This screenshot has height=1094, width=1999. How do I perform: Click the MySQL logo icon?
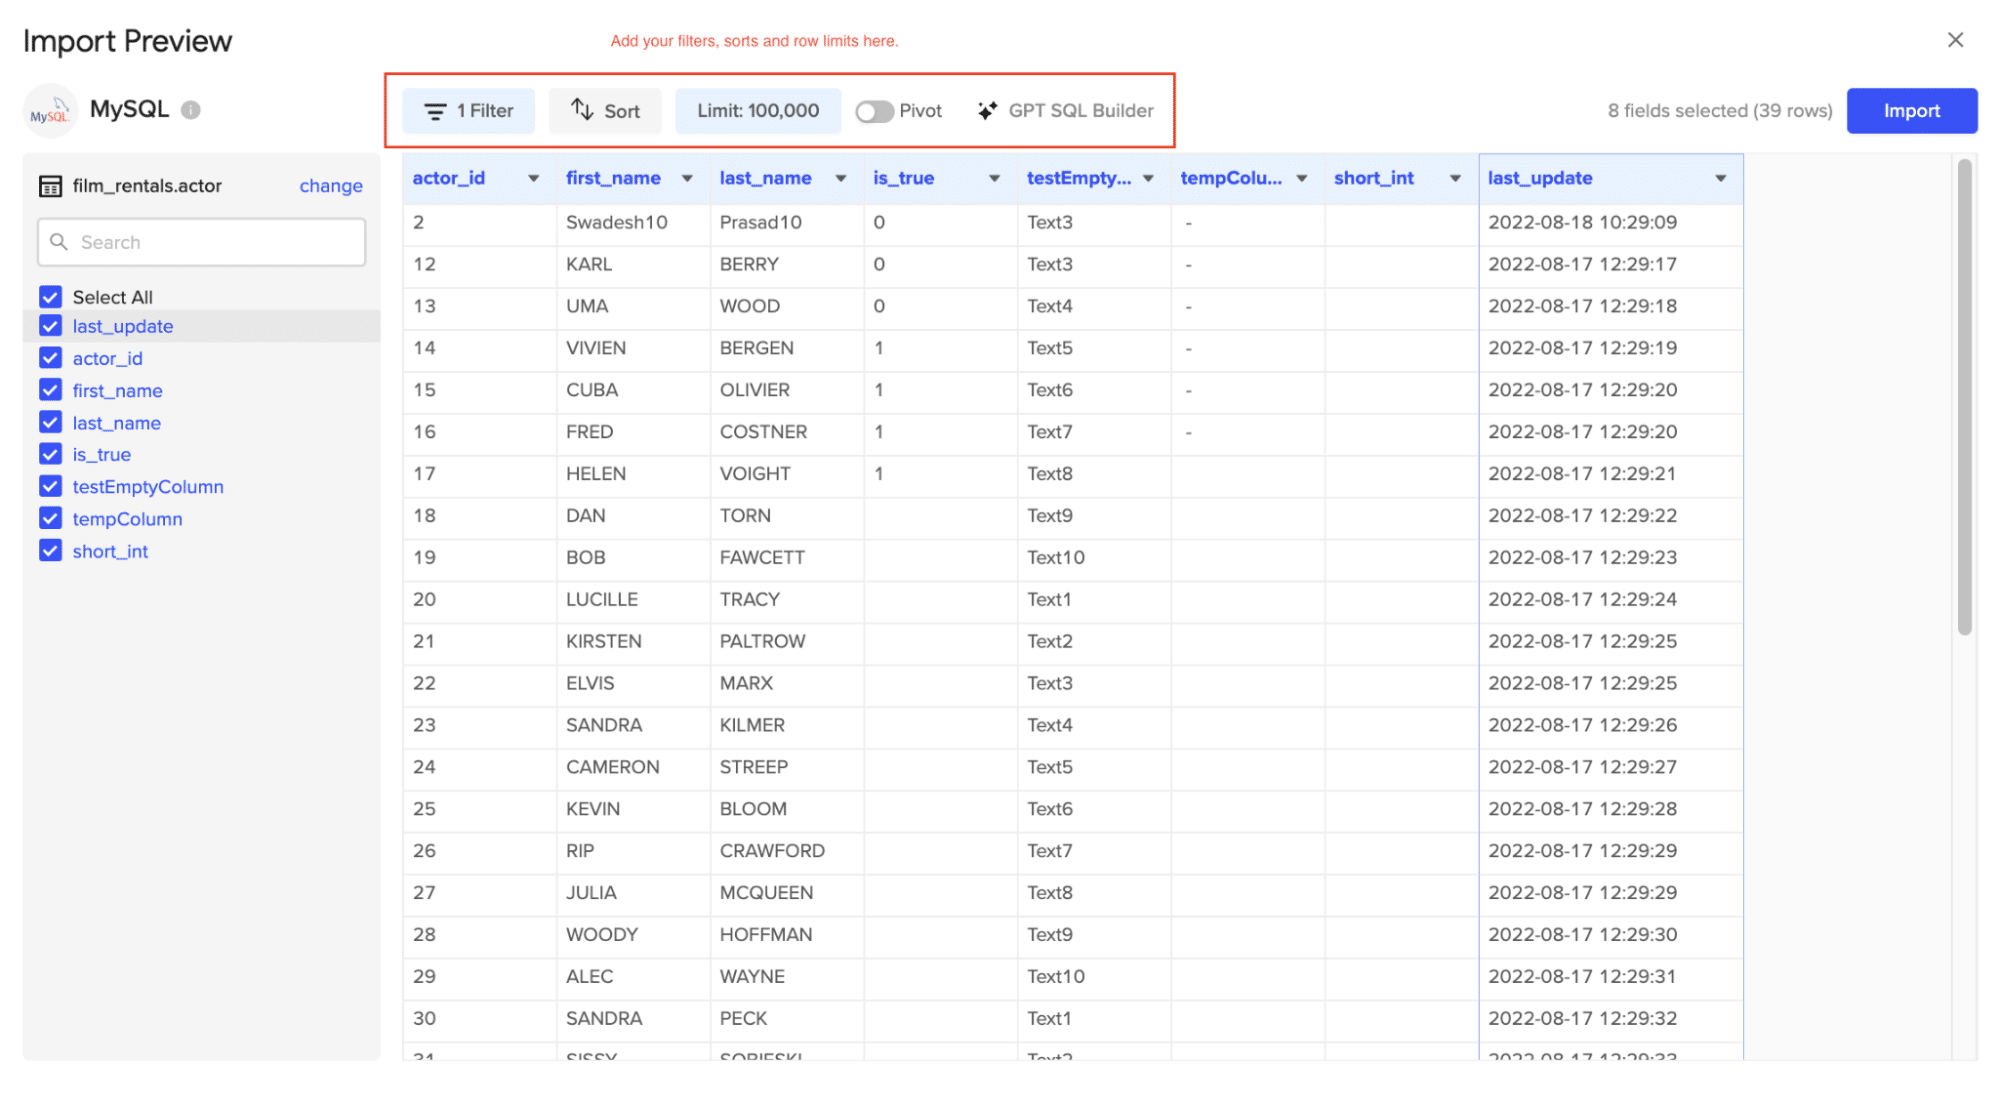pos(50,111)
